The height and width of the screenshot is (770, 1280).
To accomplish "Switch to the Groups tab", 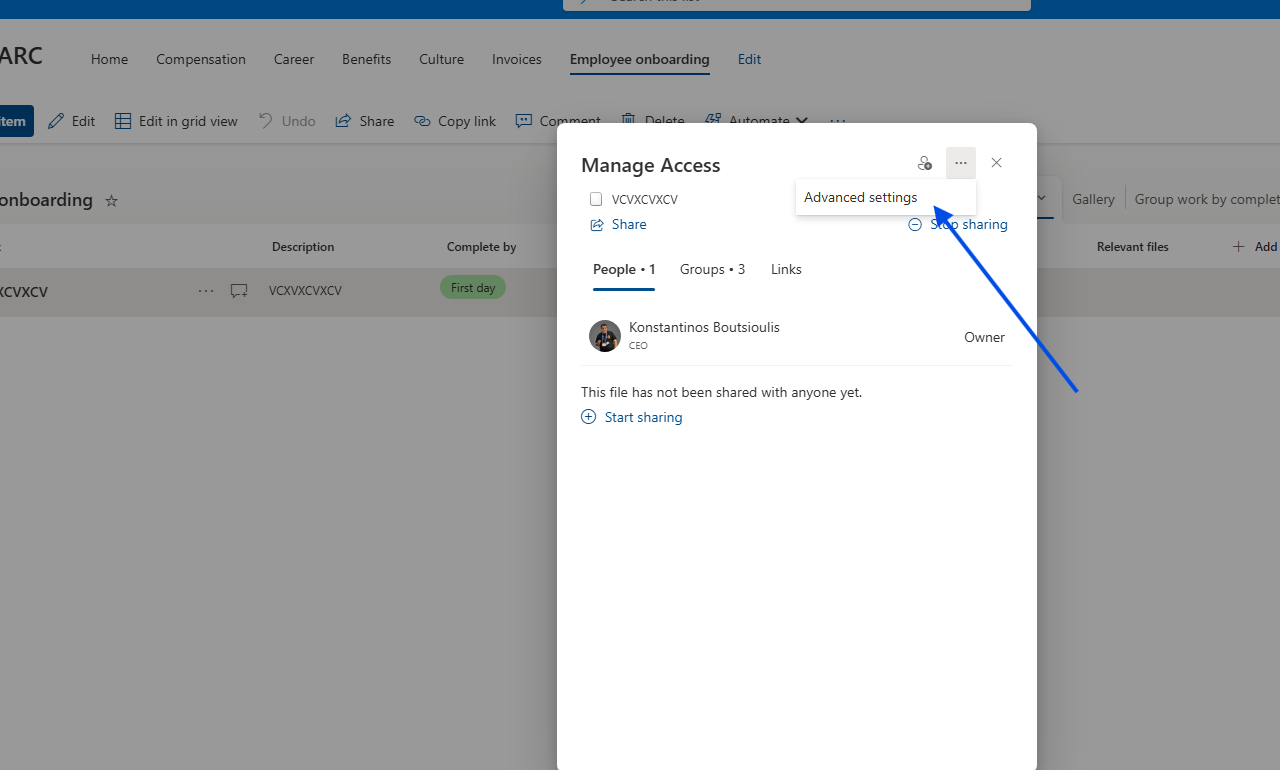I will click(x=712, y=270).
